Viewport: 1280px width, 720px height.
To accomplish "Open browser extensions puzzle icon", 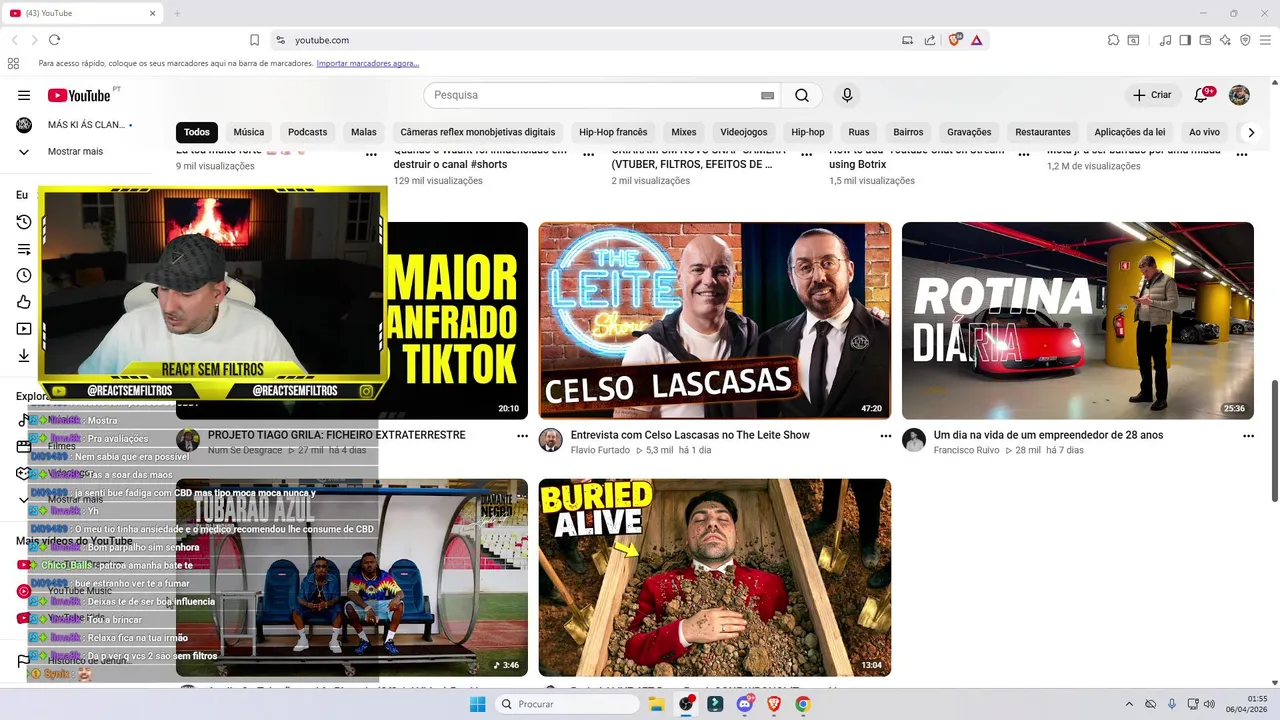I will point(1113,40).
